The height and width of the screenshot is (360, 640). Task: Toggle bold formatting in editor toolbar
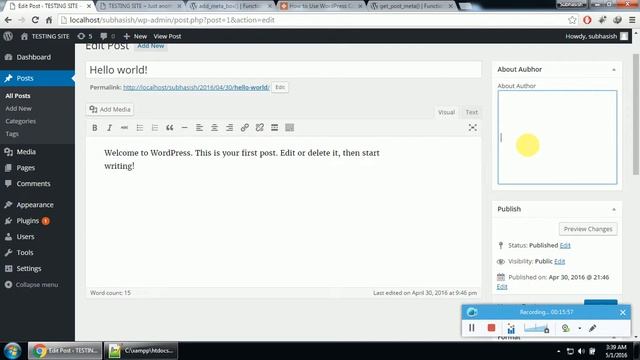pyautogui.click(x=95, y=128)
